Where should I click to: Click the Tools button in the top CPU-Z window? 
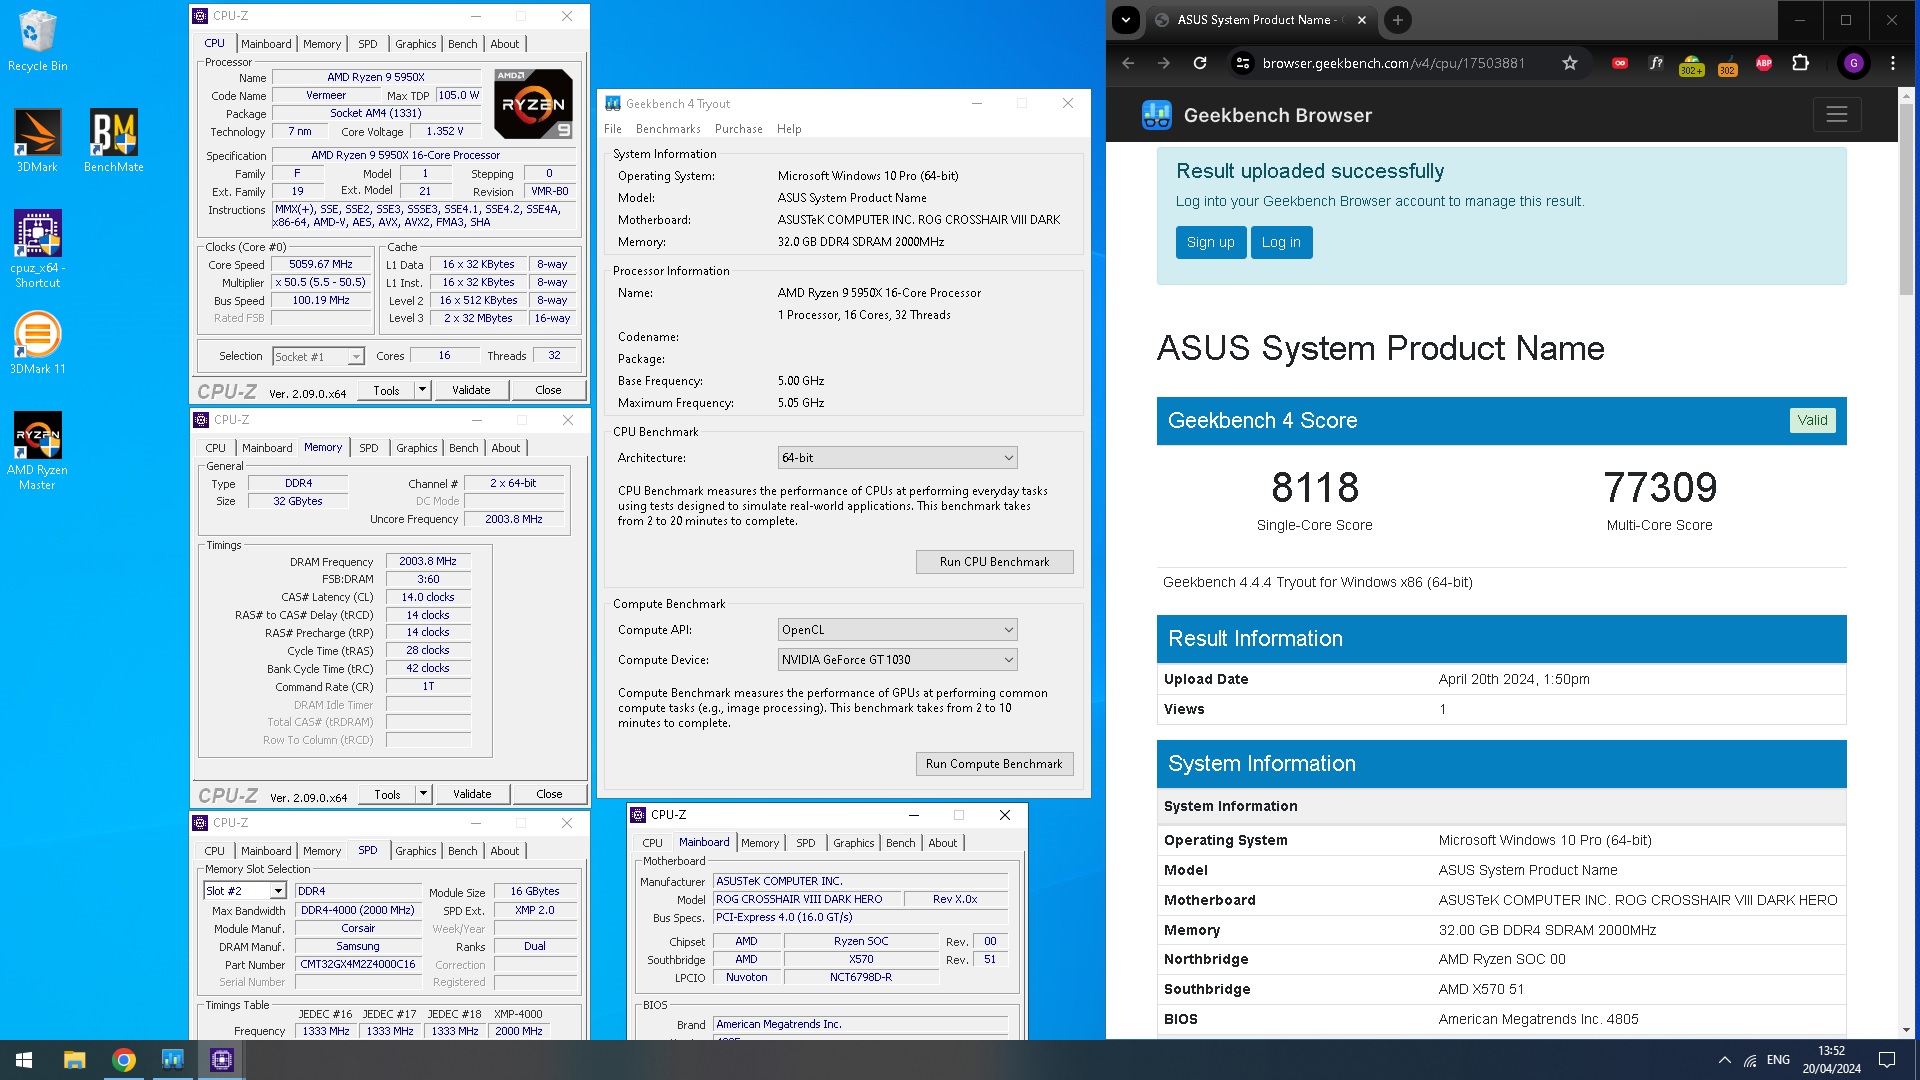coord(386,390)
